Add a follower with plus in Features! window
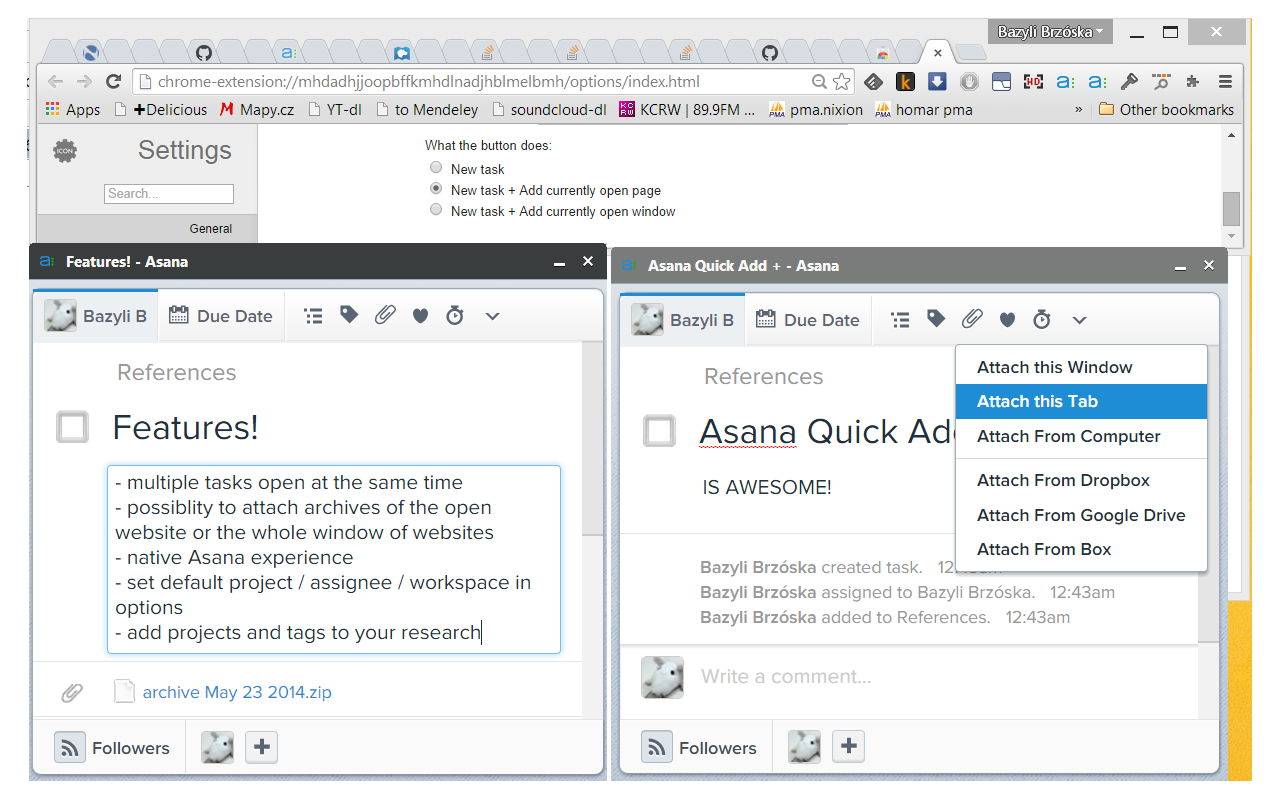The image size is (1280, 800). tap(261, 747)
